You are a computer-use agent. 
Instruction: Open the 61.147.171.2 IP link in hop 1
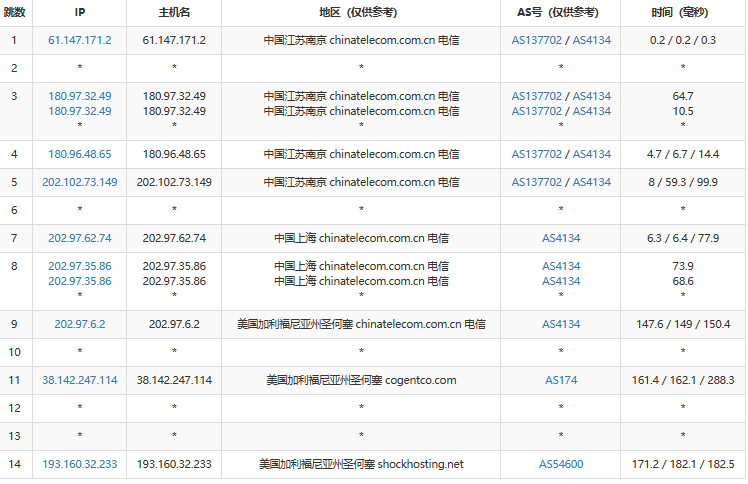(x=80, y=40)
